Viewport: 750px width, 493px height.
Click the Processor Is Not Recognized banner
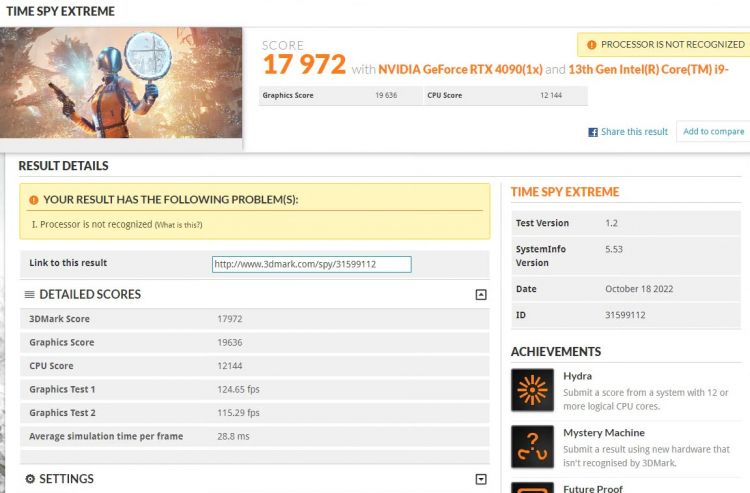[x=664, y=45]
